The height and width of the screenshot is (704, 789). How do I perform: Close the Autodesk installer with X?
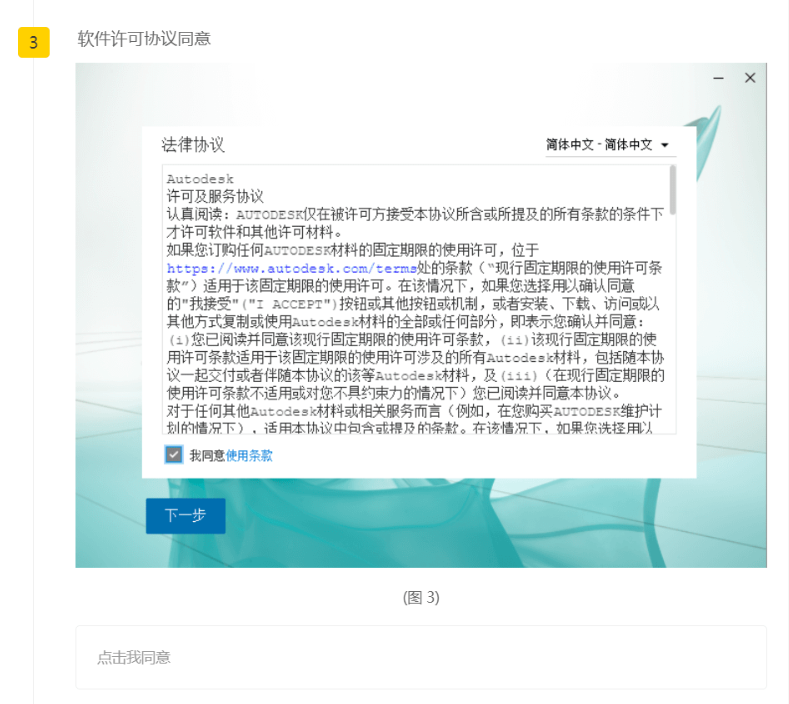coord(750,78)
